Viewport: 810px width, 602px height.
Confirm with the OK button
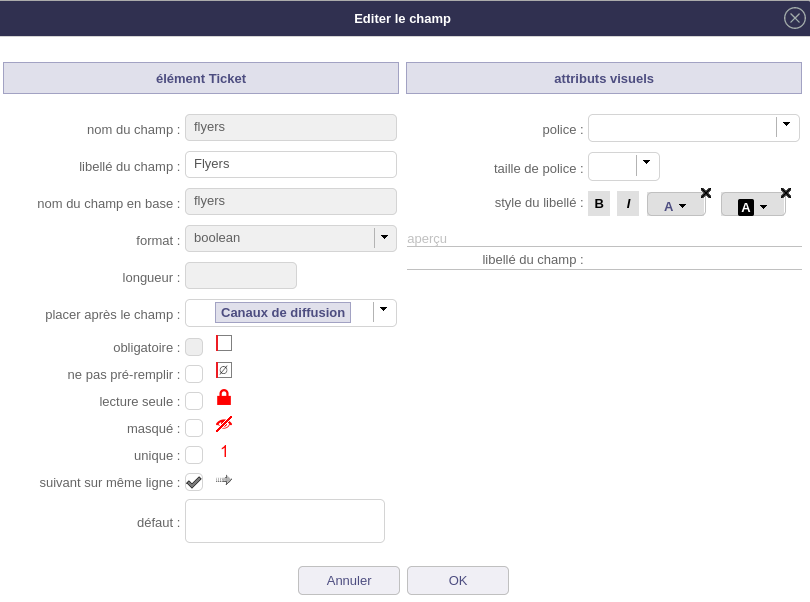tap(458, 580)
